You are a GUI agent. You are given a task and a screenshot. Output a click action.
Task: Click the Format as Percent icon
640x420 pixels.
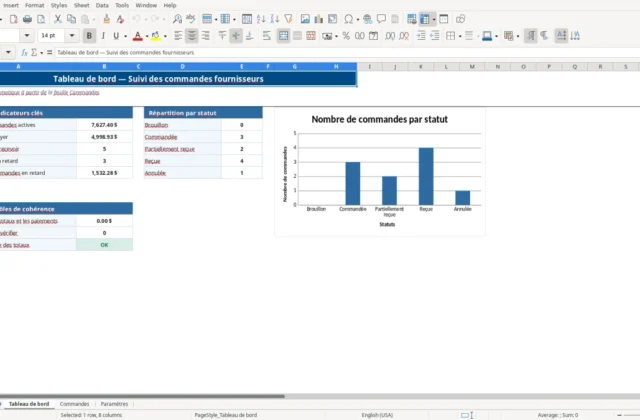coord(346,36)
